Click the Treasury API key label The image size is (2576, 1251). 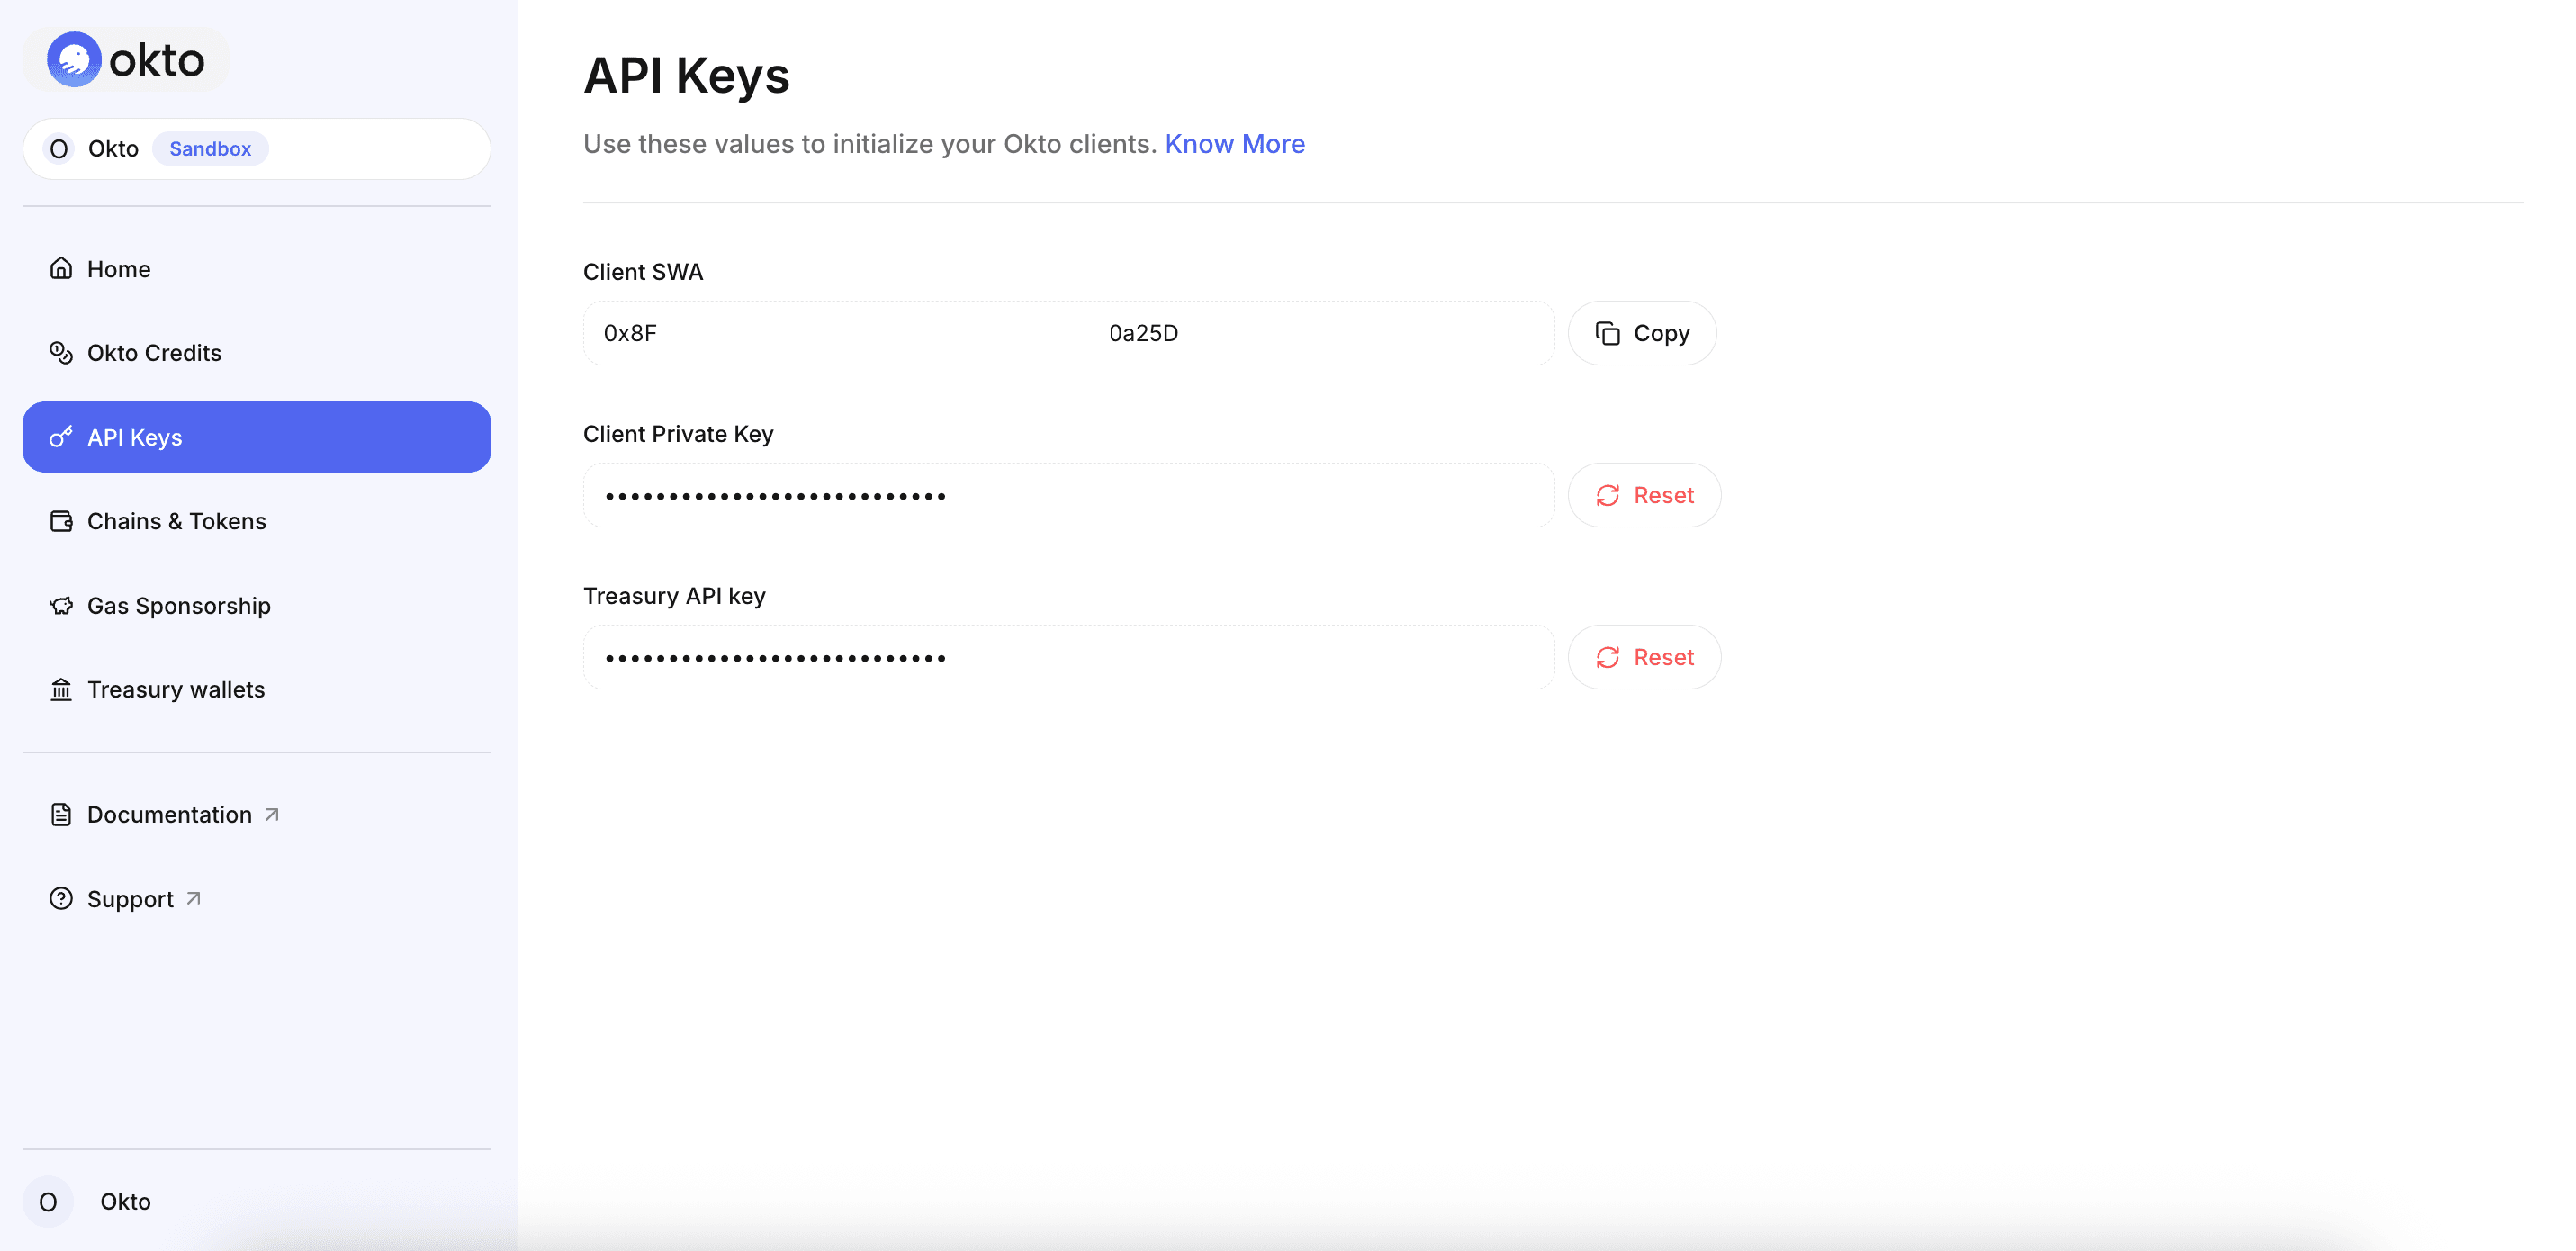[x=674, y=596]
